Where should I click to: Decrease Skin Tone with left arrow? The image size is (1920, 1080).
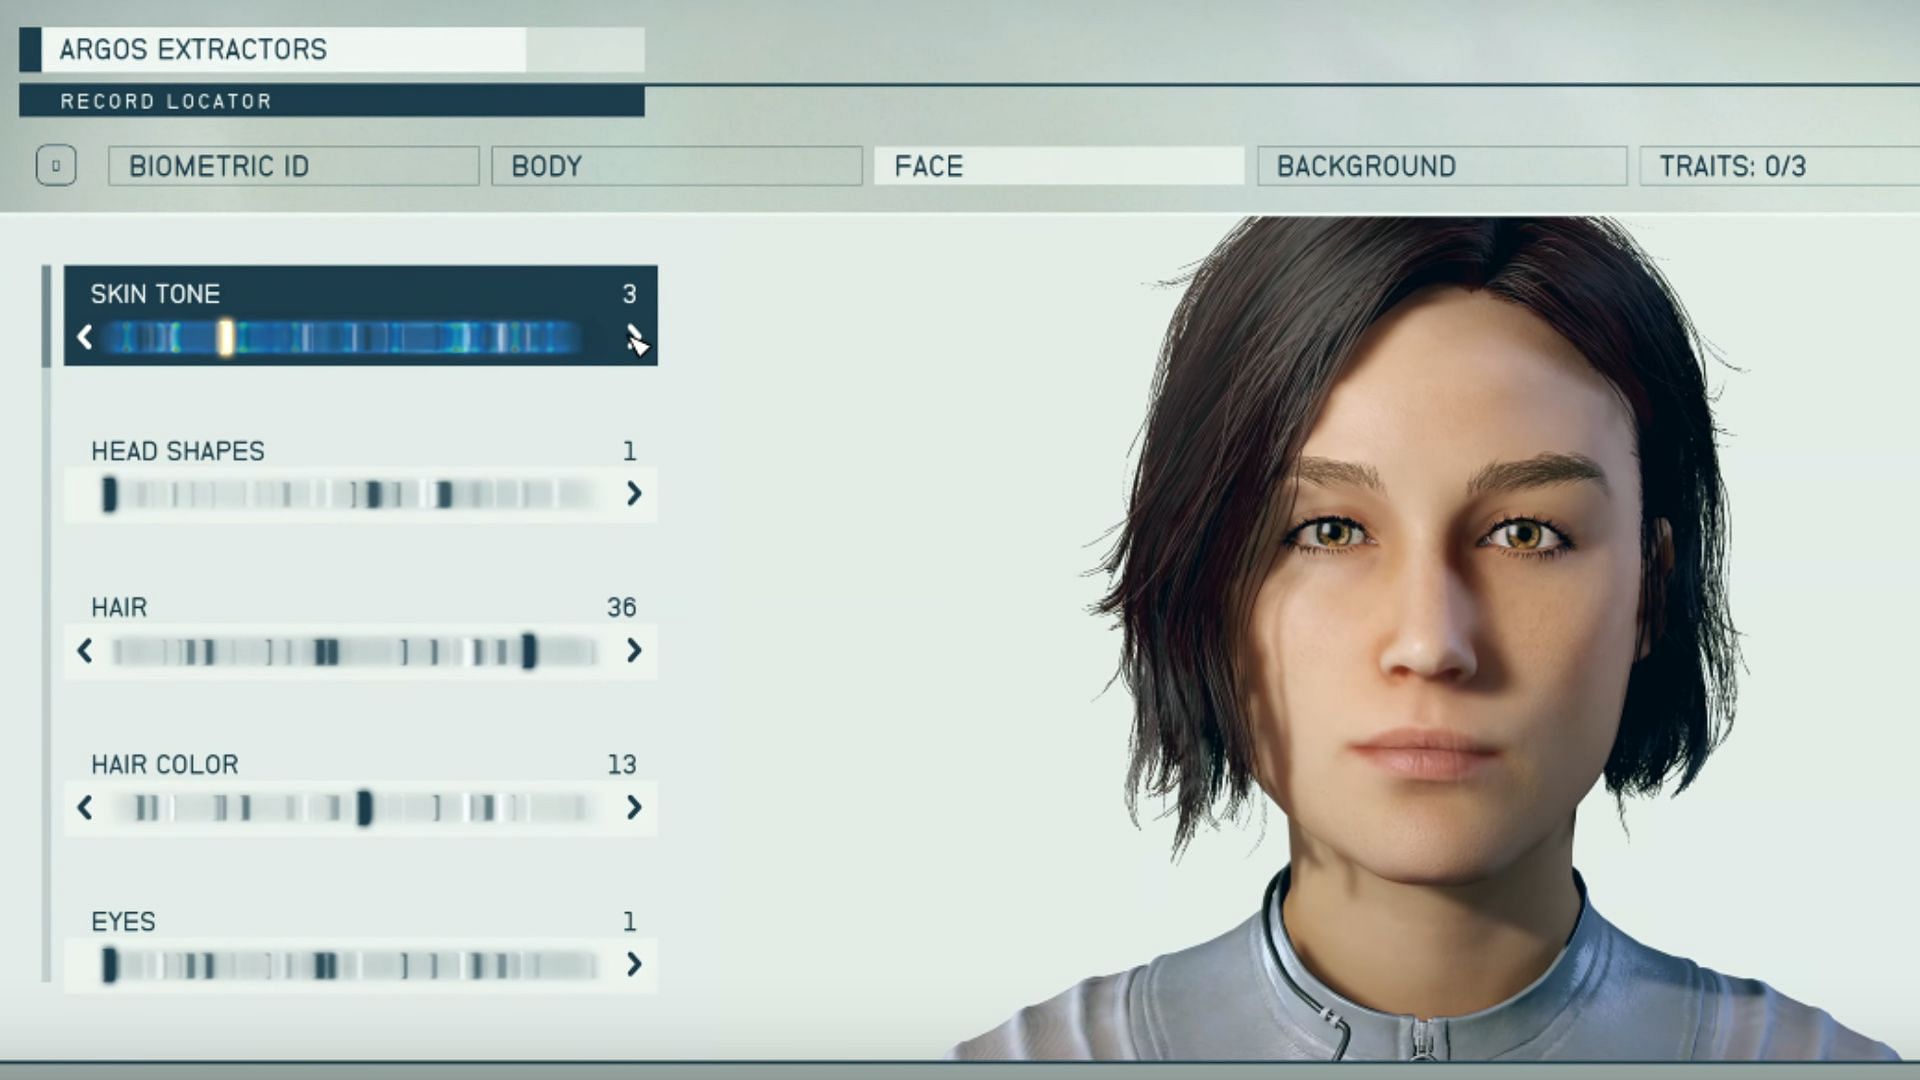coord(85,337)
